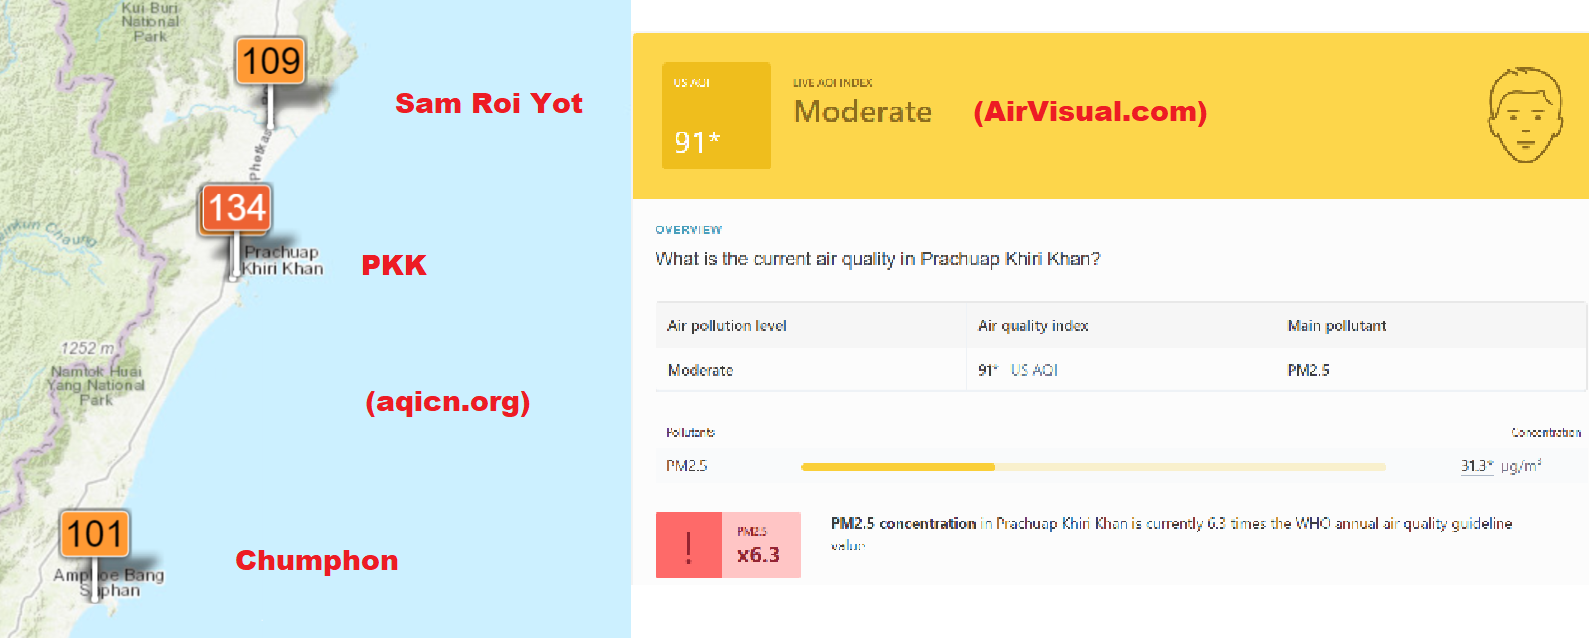Click Namtok Huai Yang National Park label
The width and height of the screenshot is (1589, 638).
pyautogui.click(x=96, y=385)
